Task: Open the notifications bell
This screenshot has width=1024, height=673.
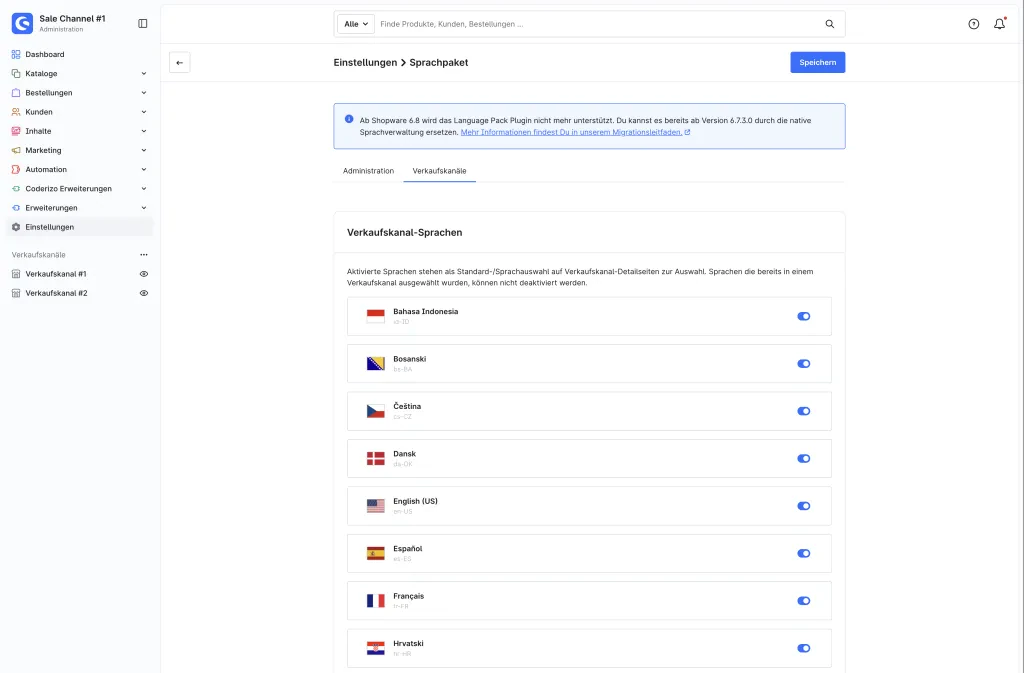Action: point(999,24)
